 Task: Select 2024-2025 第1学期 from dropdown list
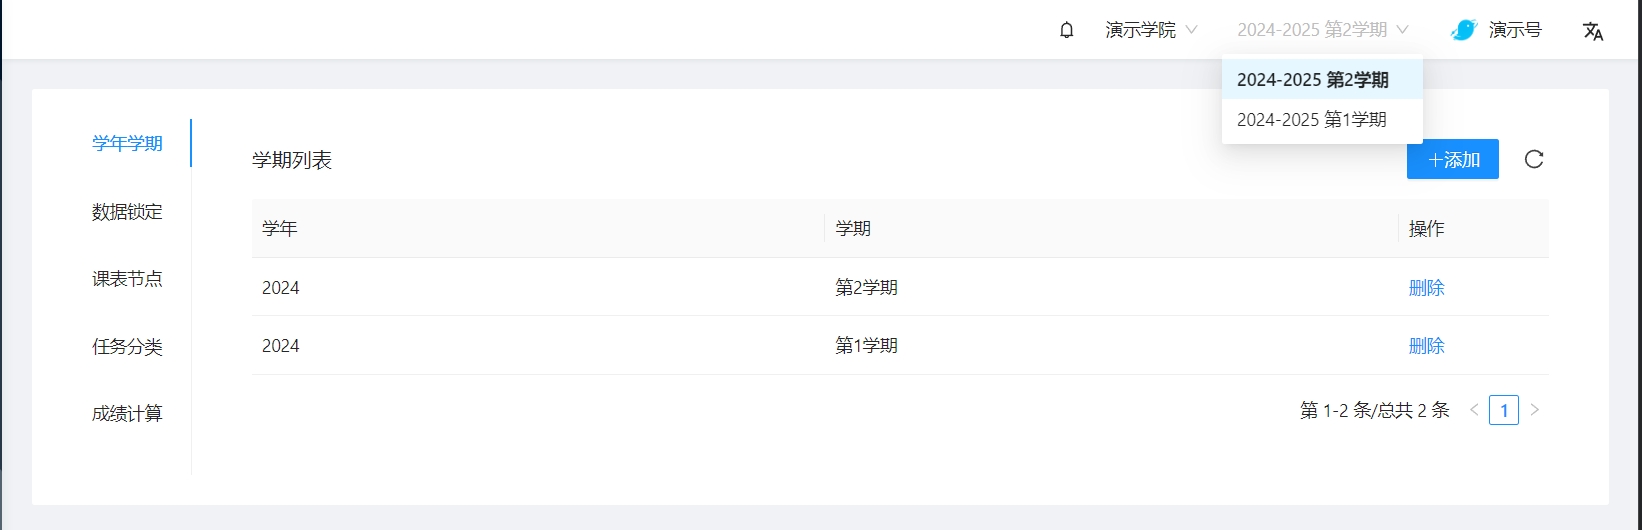[x=1312, y=120]
